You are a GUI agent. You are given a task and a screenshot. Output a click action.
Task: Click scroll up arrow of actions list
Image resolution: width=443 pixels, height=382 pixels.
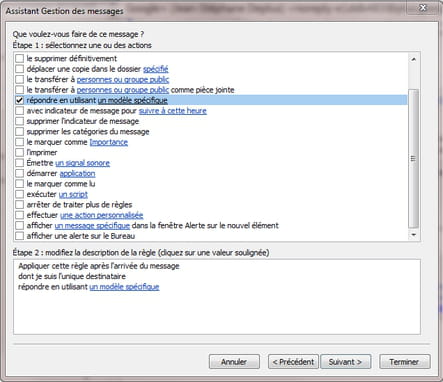(414, 59)
